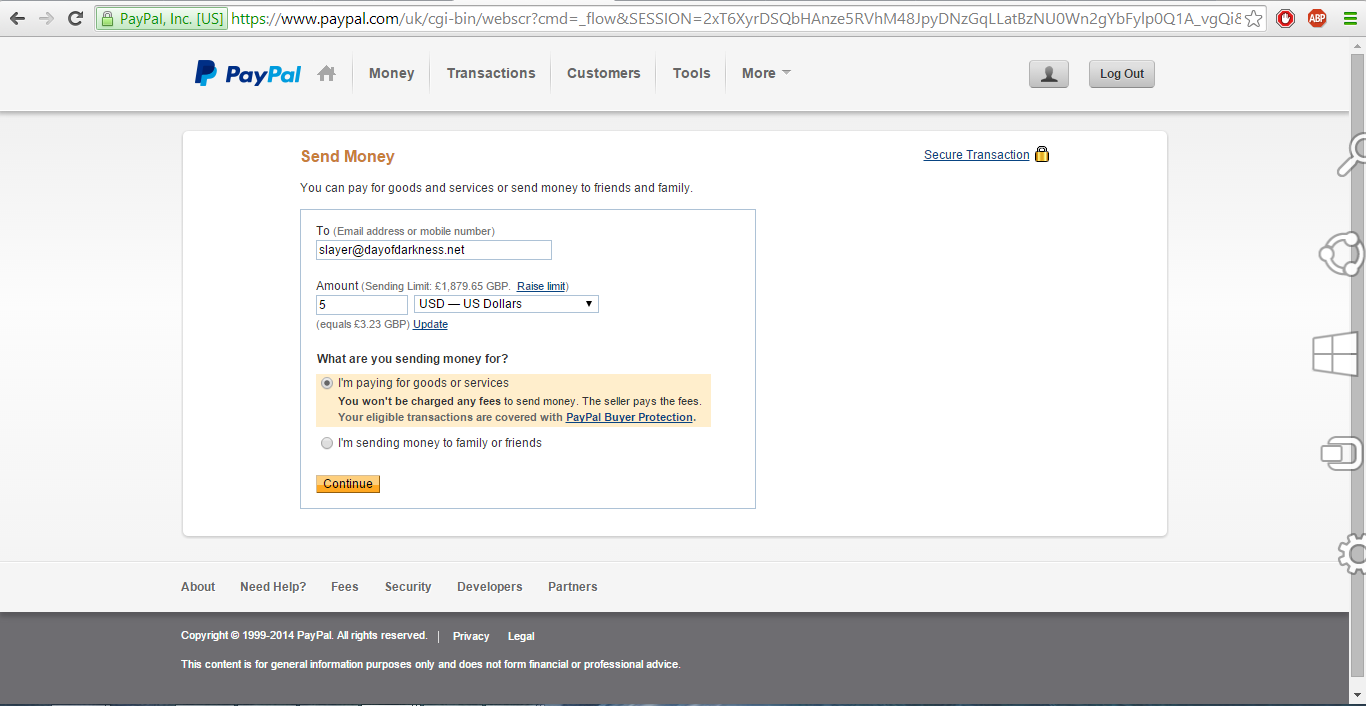Click the Amount input field

tap(362, 304)
